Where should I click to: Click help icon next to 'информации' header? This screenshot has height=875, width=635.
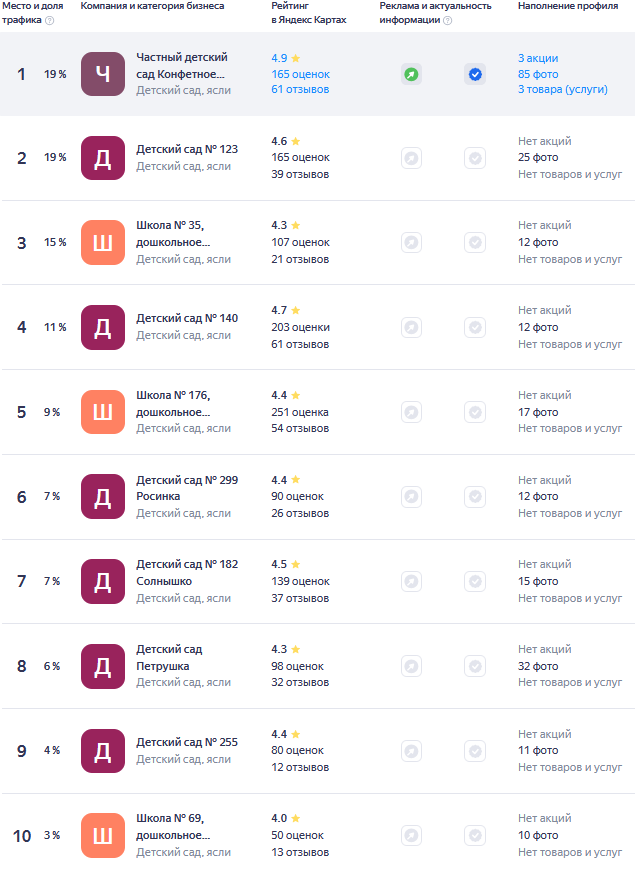pos(448,21)
